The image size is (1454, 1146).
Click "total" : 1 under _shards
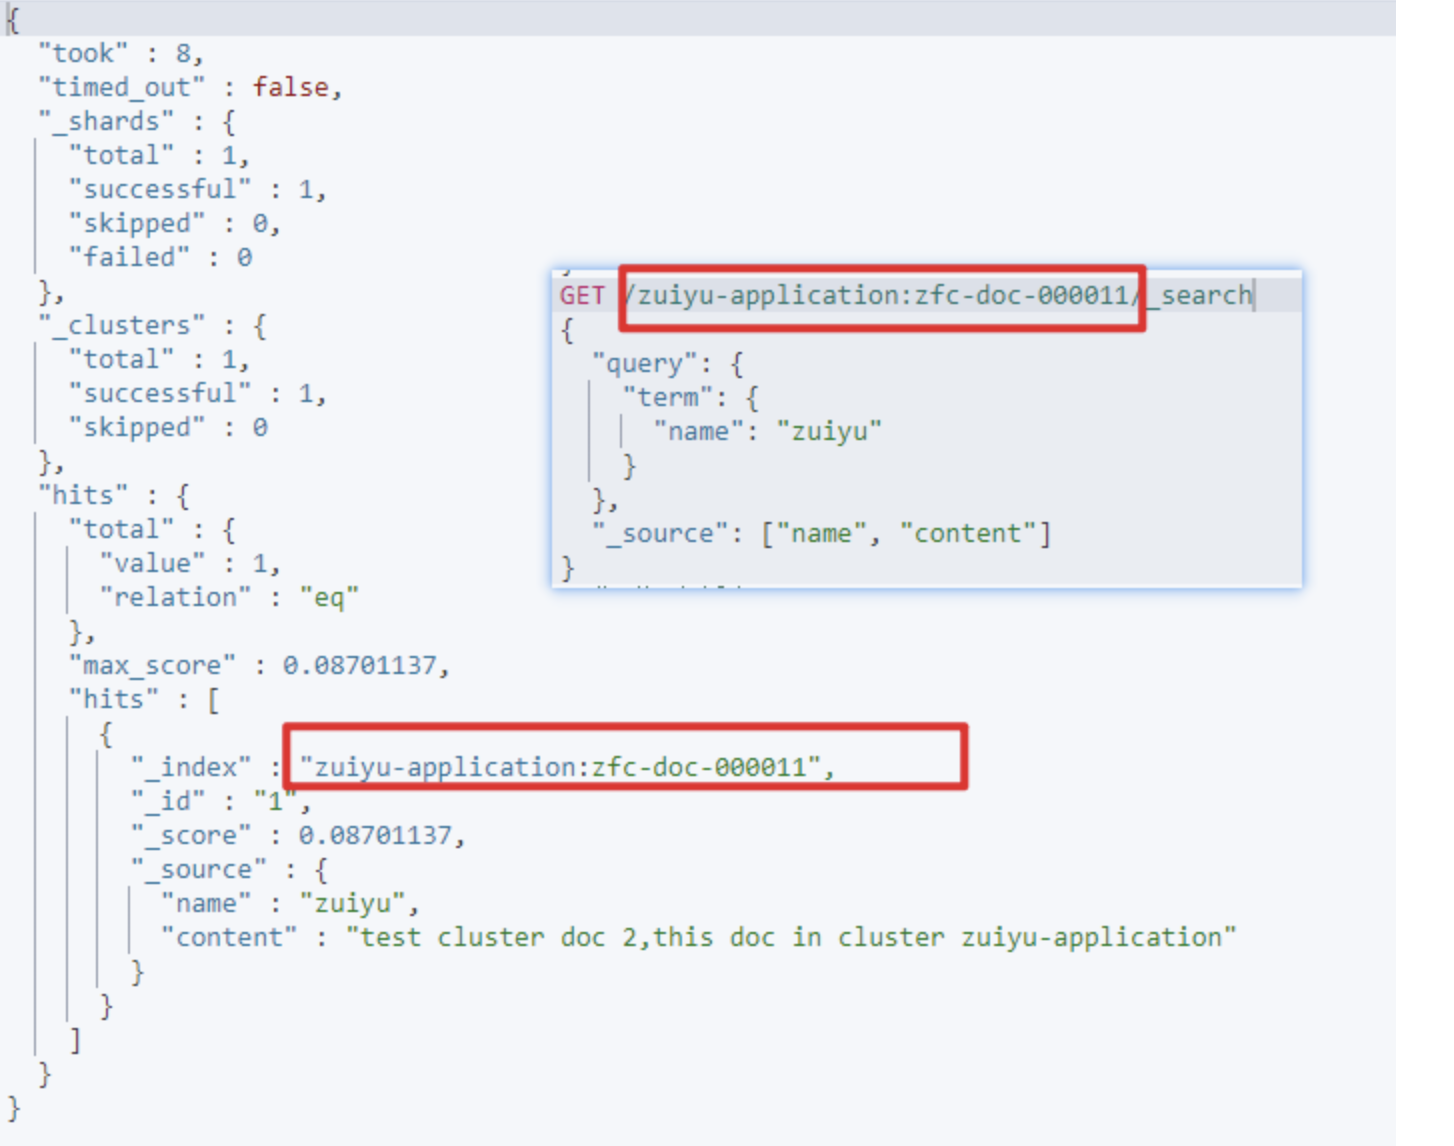(159, 155)
